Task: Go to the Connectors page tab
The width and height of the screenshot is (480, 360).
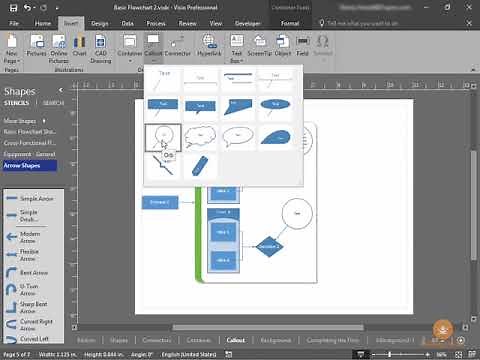Action: pos(157,340)
